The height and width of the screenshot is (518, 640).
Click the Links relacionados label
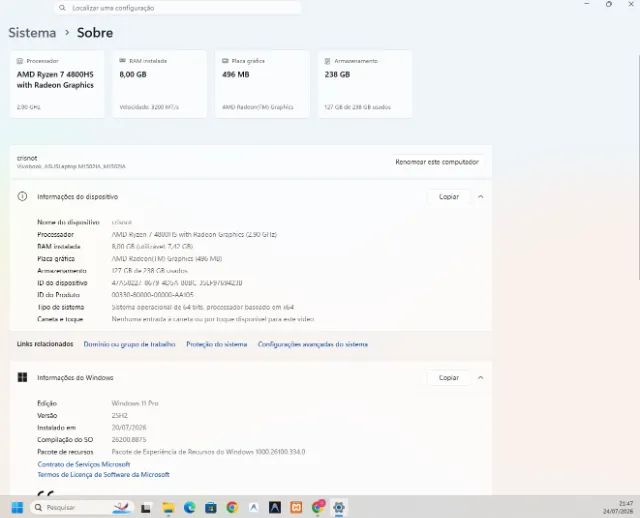45,344
